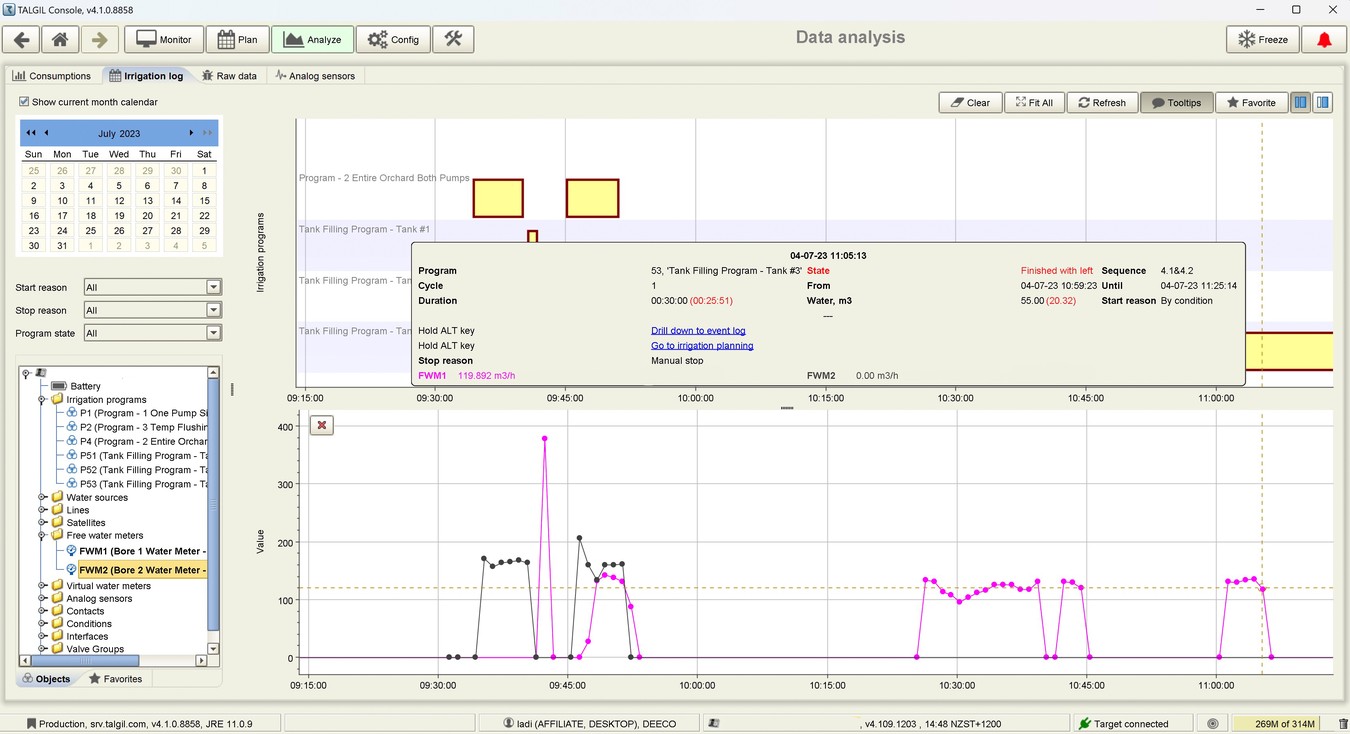Switch to the Raw data tab
Viewport: 1350px width, 734px height.
tap(229, 75)
